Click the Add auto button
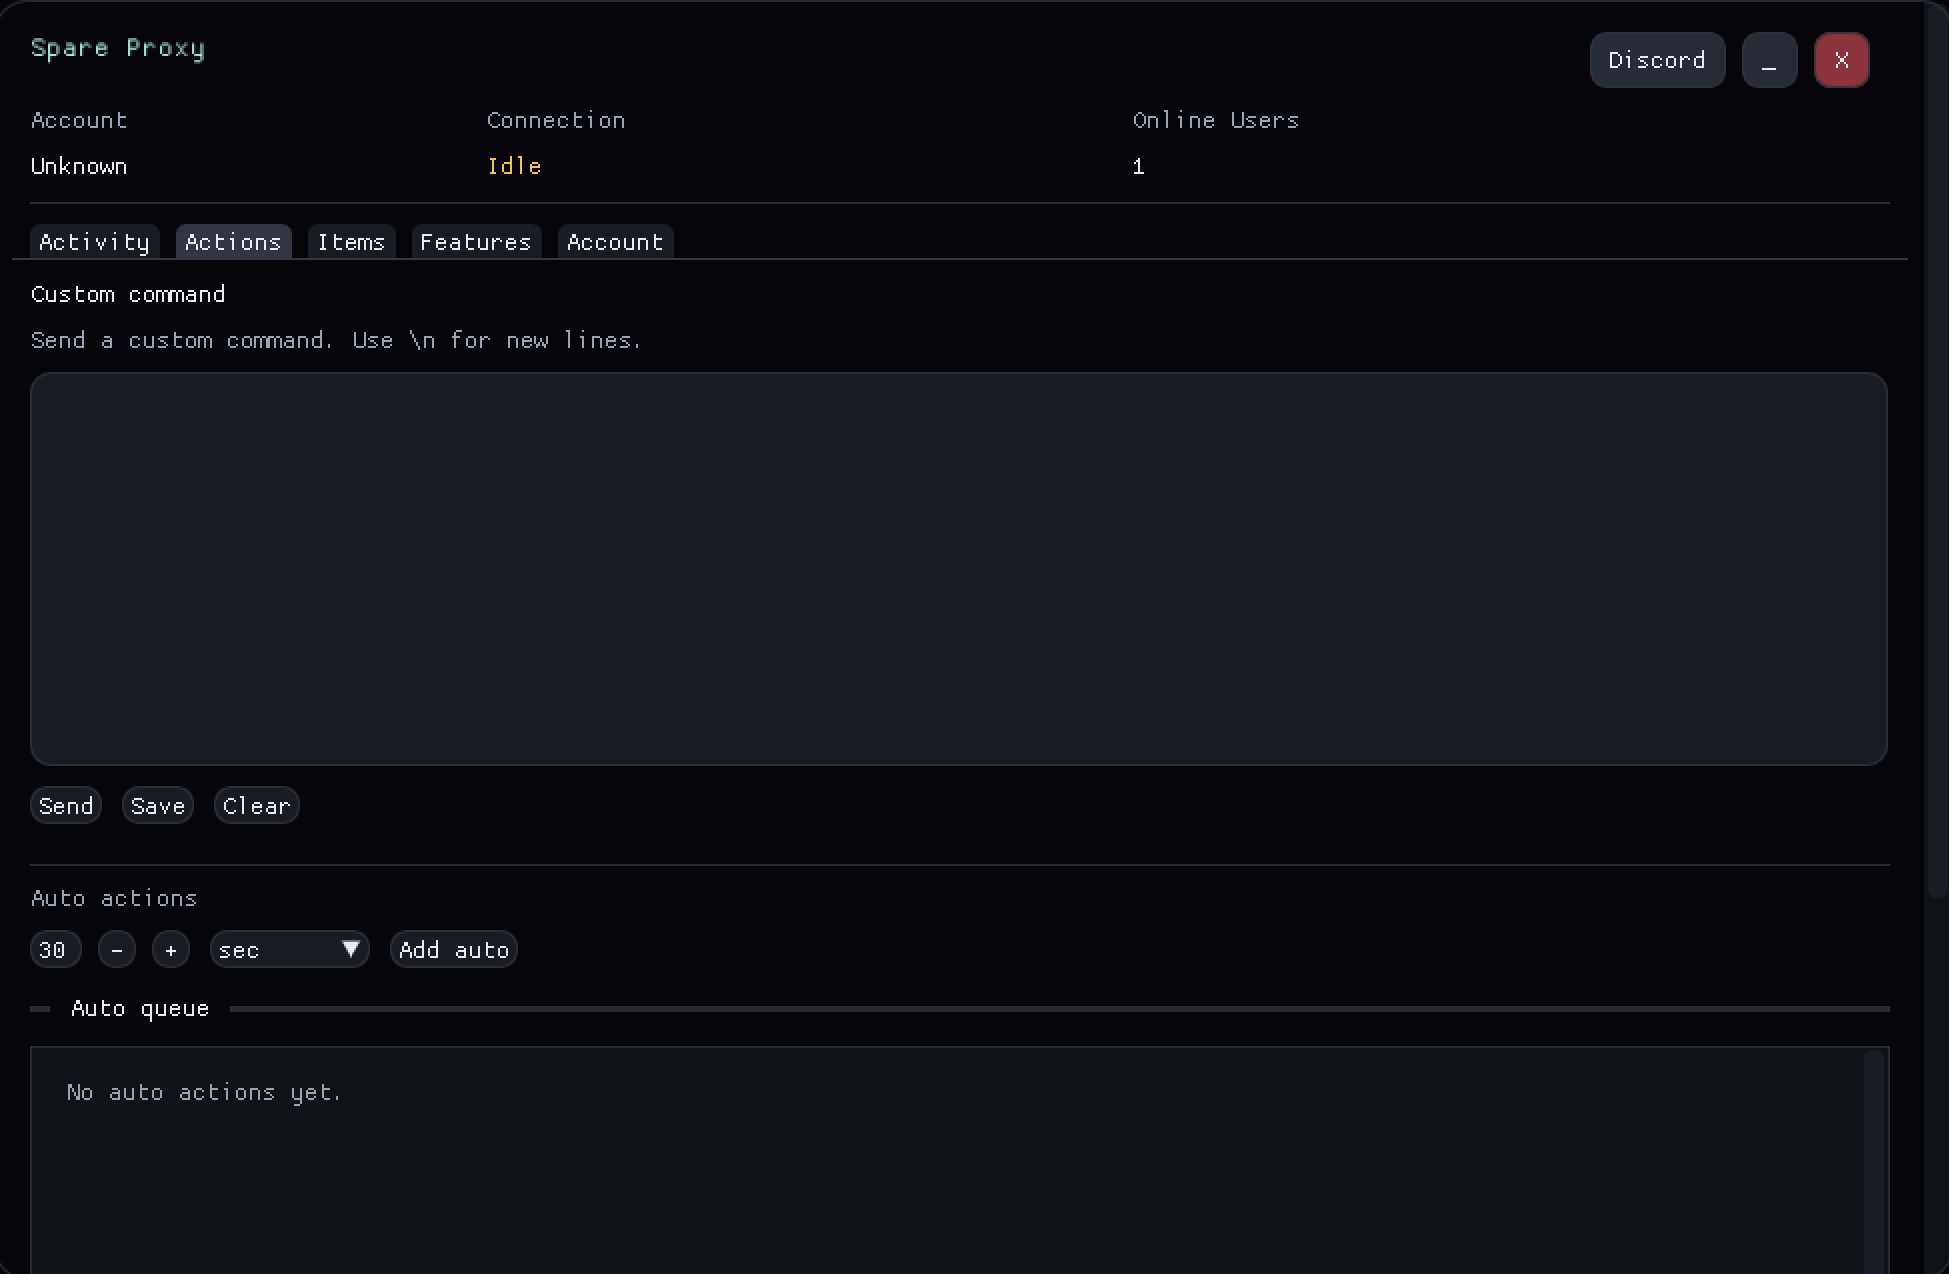 click(454, 949)
